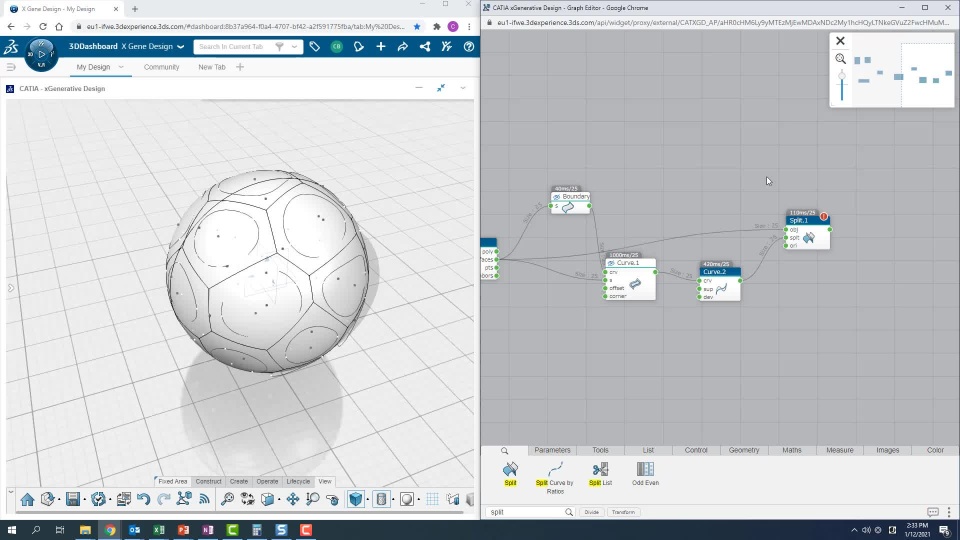960x540 pixels.
Task: Open the Lifecycle action bar tab
Action: tap(298, 482)
